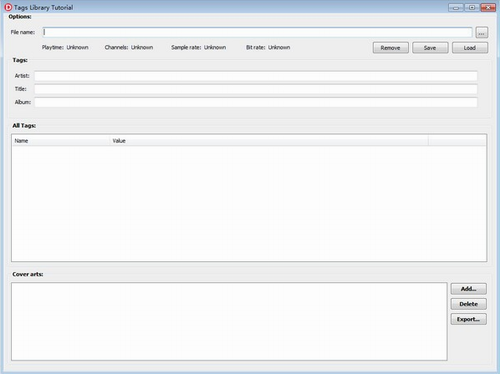Screen dimensions: 500x374
Task: Click the blank third column header in tag list
Action: point(457,141)
